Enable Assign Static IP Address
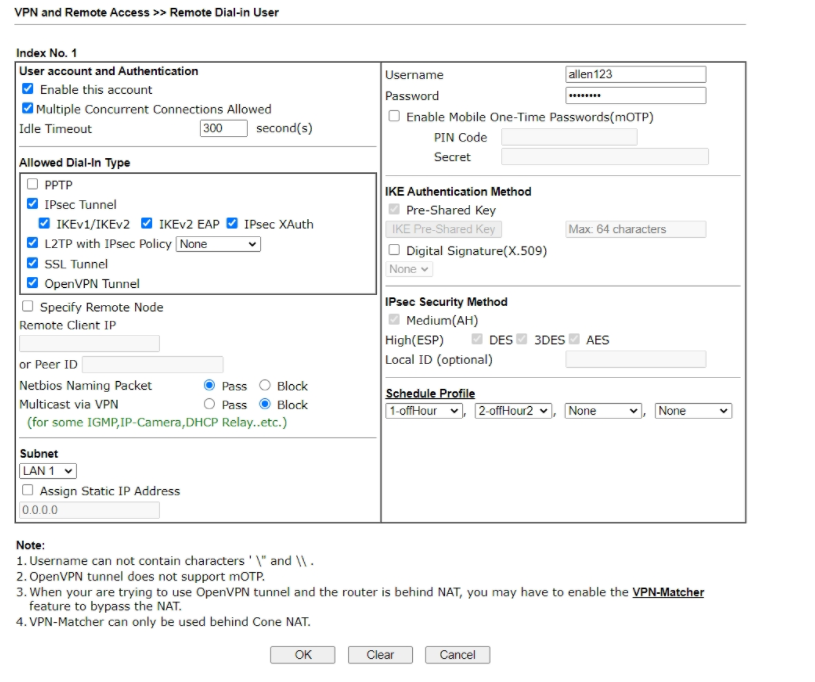 tap(28, 491)
